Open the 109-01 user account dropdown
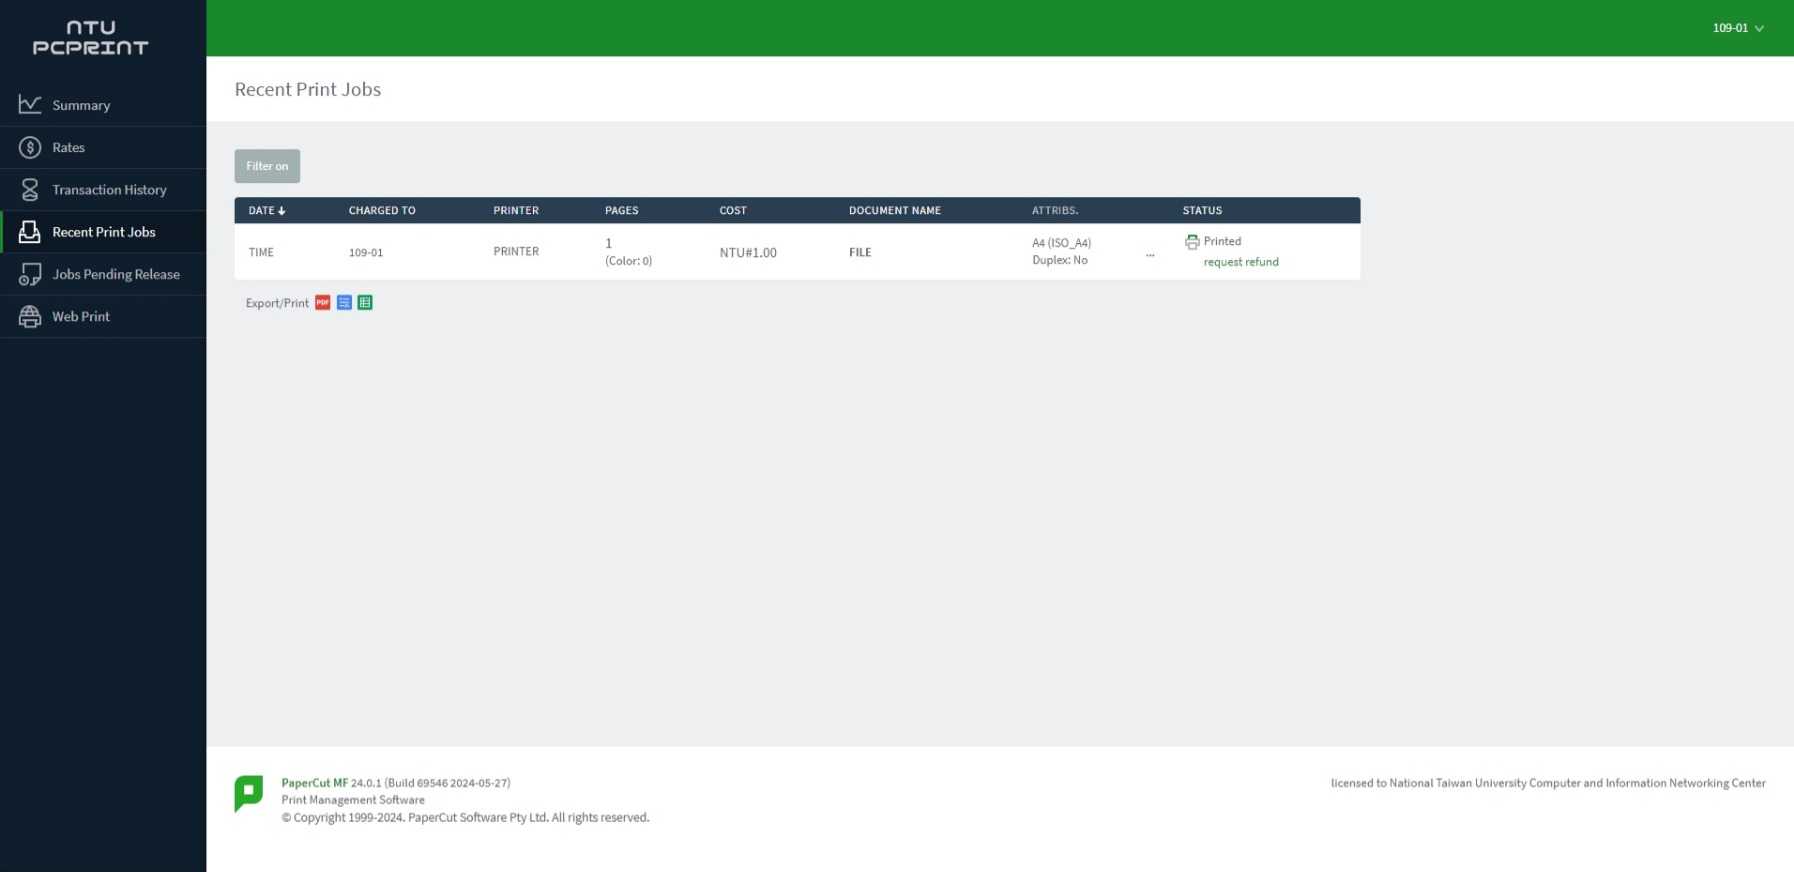This screenshot has height=872, width=1794. coord(1737,28)
